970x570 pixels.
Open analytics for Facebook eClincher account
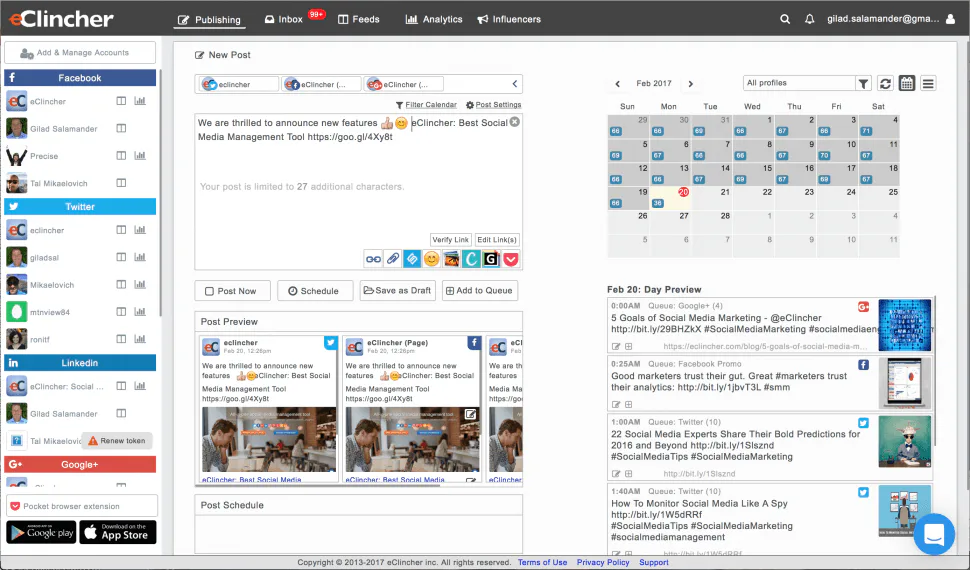tap(140, 101)
